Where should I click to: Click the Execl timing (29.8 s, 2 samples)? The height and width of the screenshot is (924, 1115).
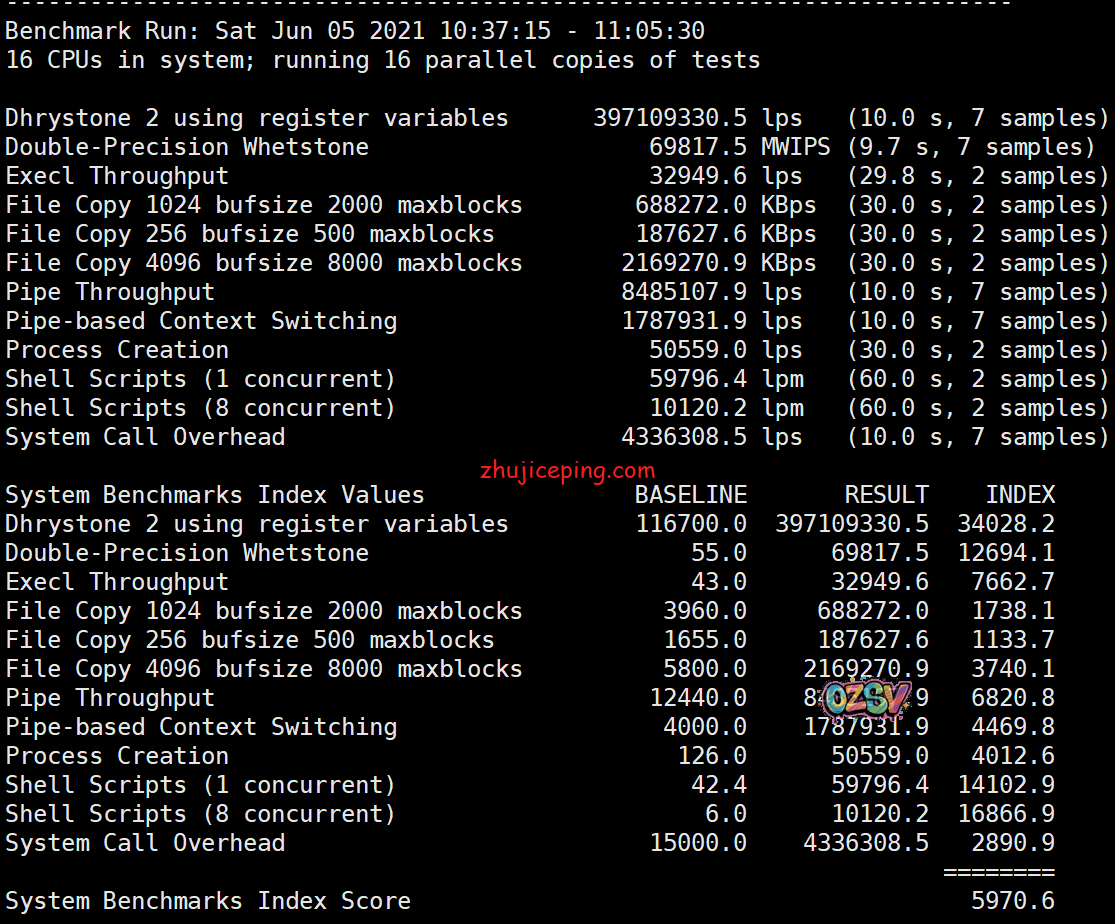[978, 176]
